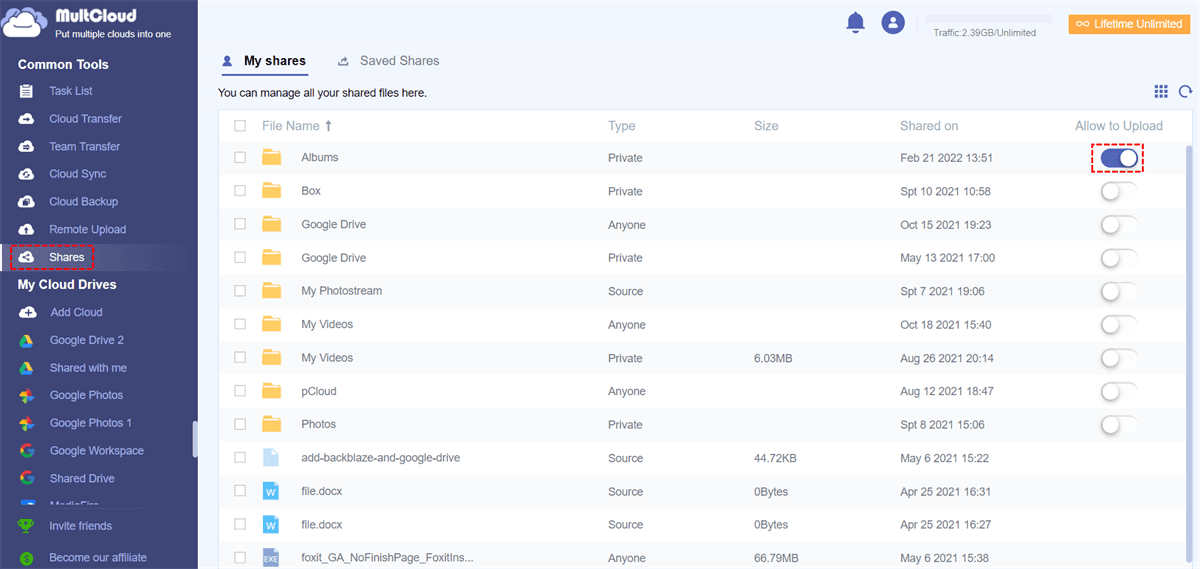Open the Photos shared folder
1200x569 pixels.
pyautogui.click(x=318, y=424)
